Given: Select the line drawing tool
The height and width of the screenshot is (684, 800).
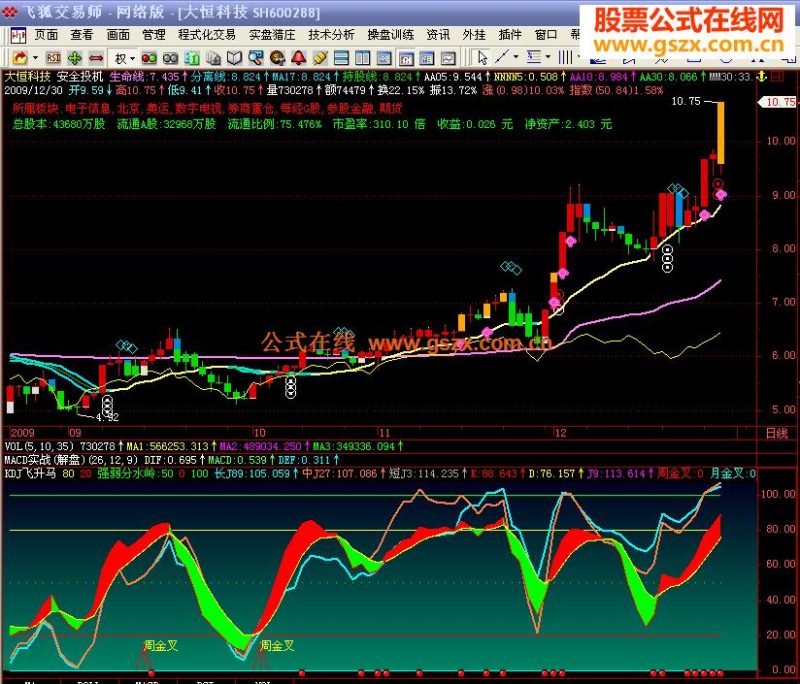Looking at the screenshot, I should coord(503,56).
